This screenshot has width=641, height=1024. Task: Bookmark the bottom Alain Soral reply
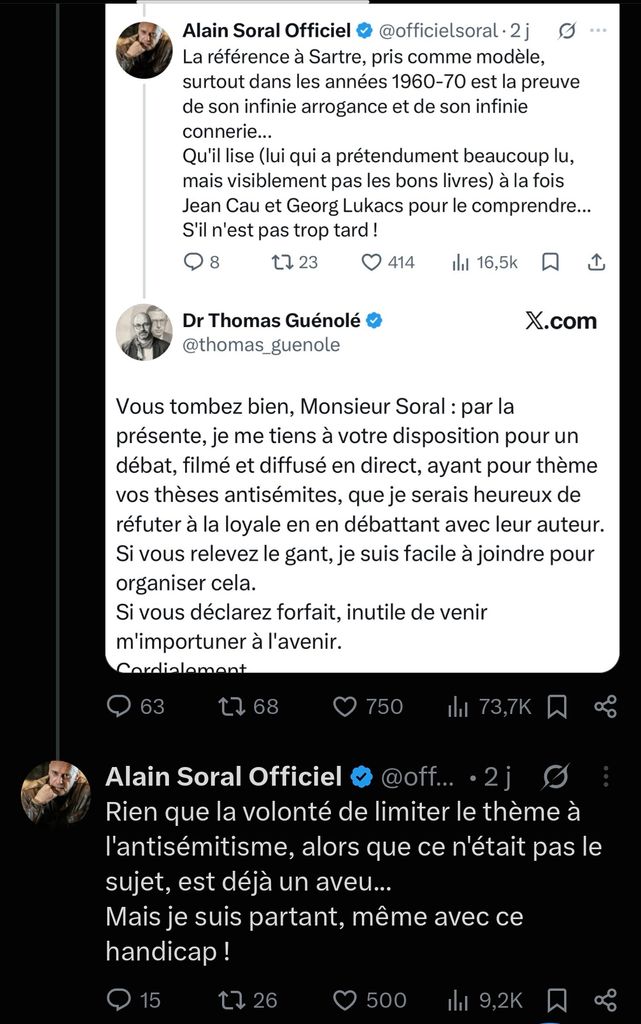pos(557,1000)
